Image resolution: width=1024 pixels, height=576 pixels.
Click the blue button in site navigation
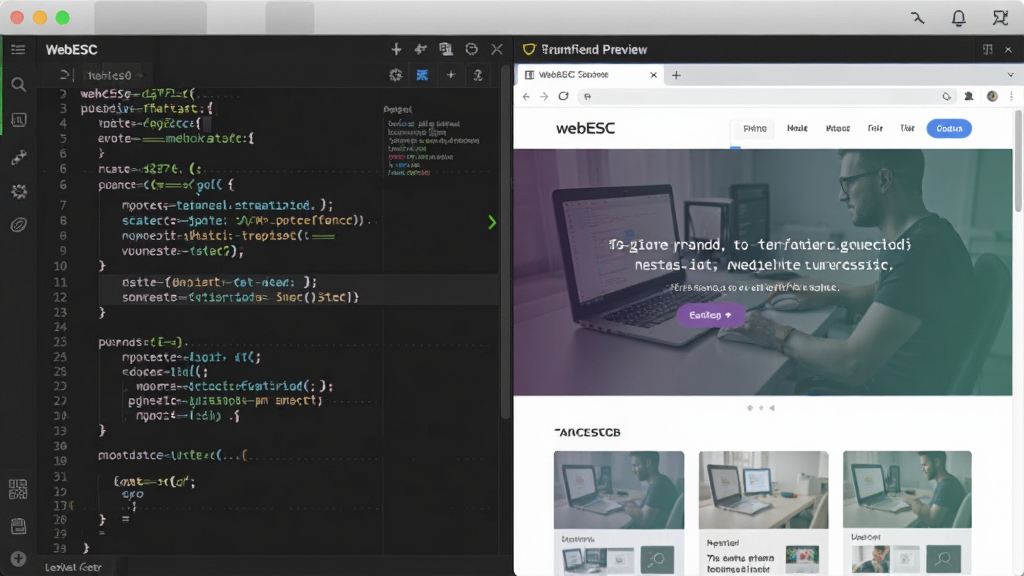[x=949, y=129]
